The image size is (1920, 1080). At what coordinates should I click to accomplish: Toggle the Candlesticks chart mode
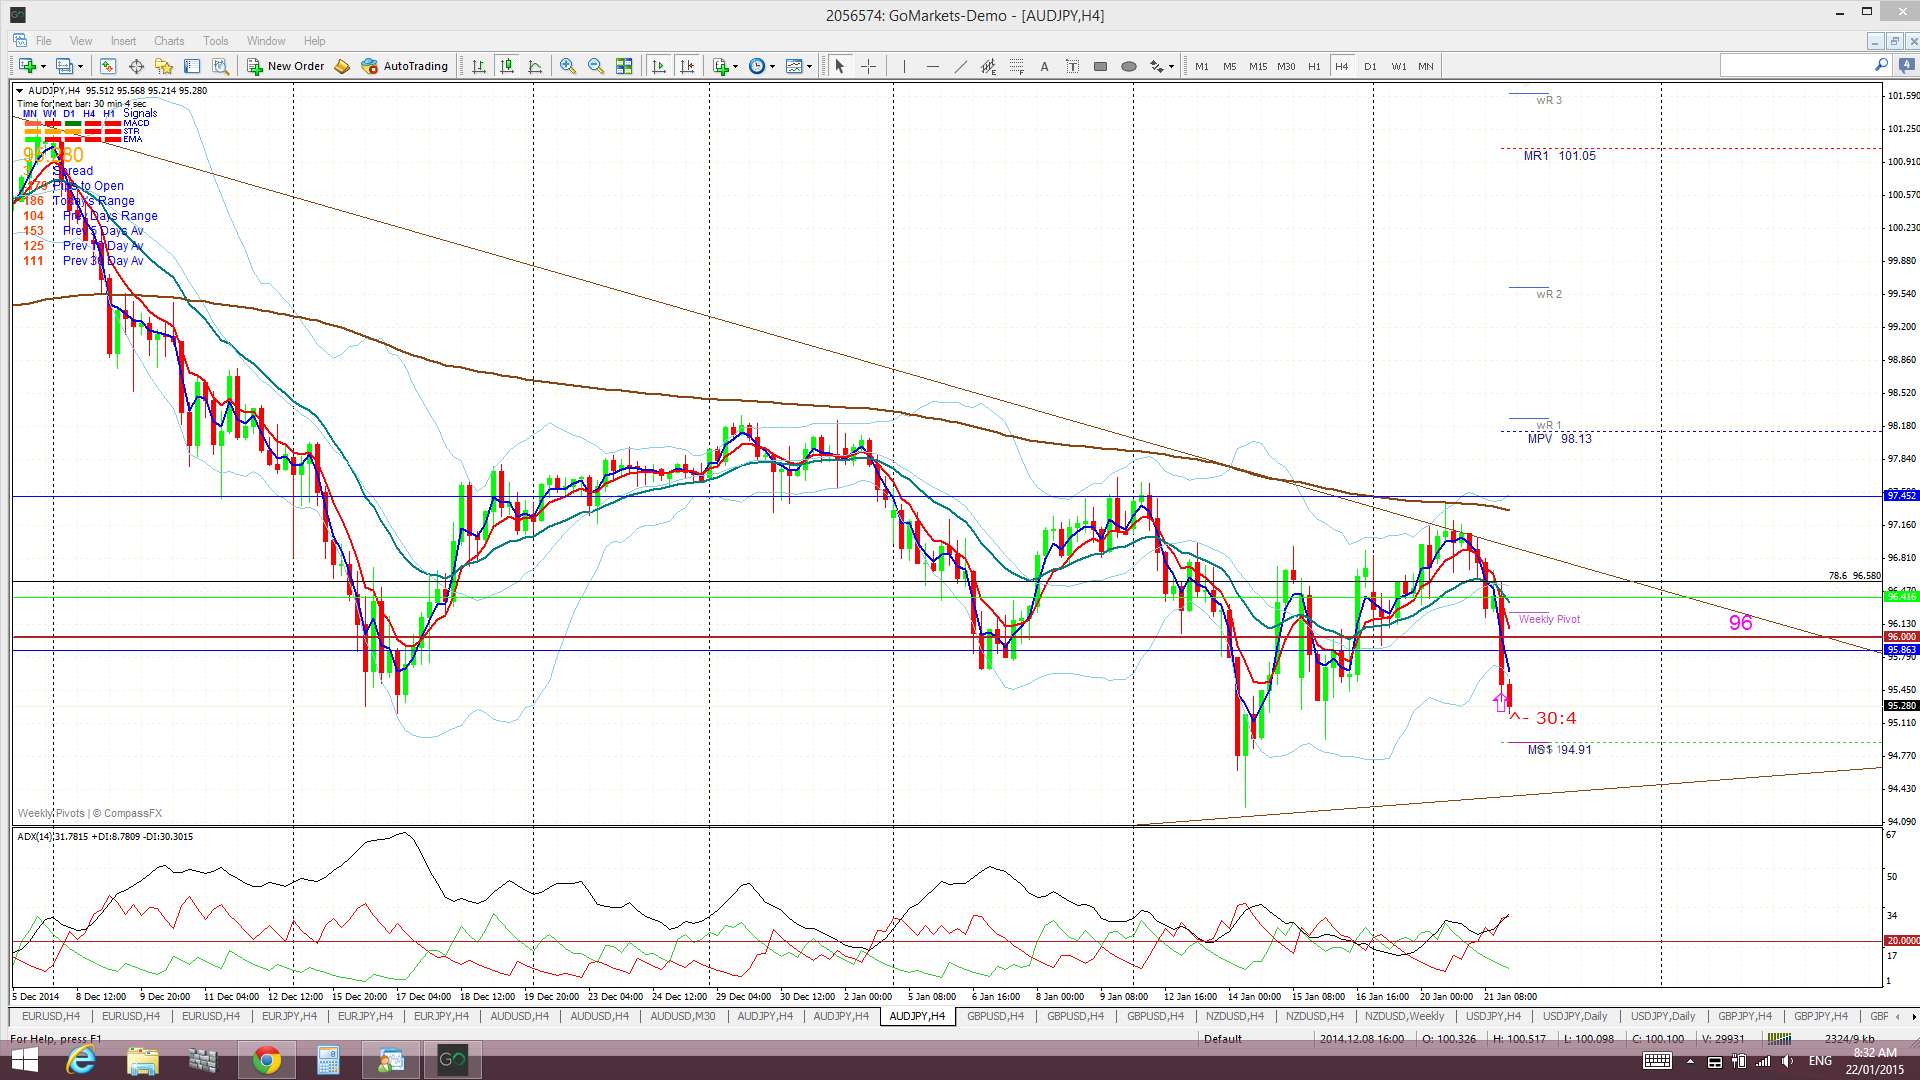pos(507,66)
